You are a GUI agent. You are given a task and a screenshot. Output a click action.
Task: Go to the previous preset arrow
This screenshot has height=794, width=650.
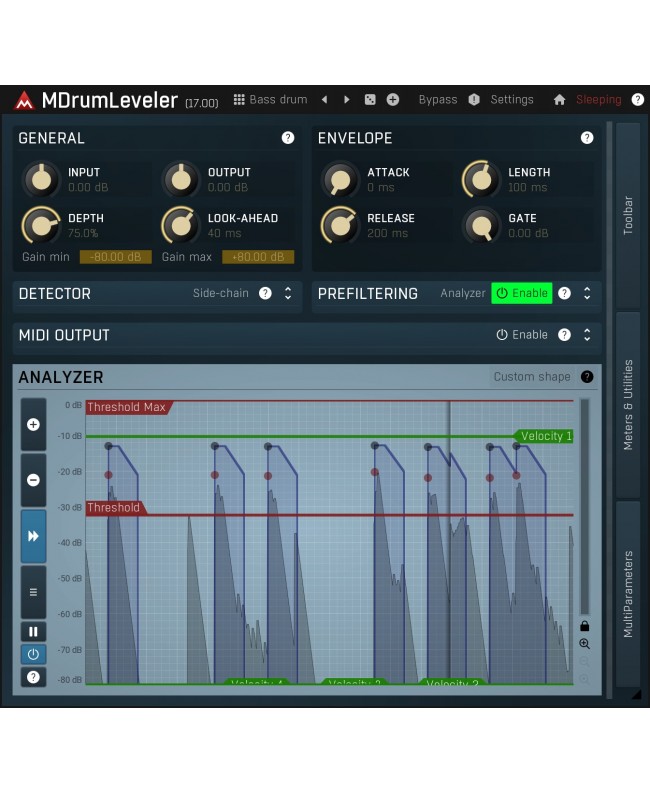point(324,99)
